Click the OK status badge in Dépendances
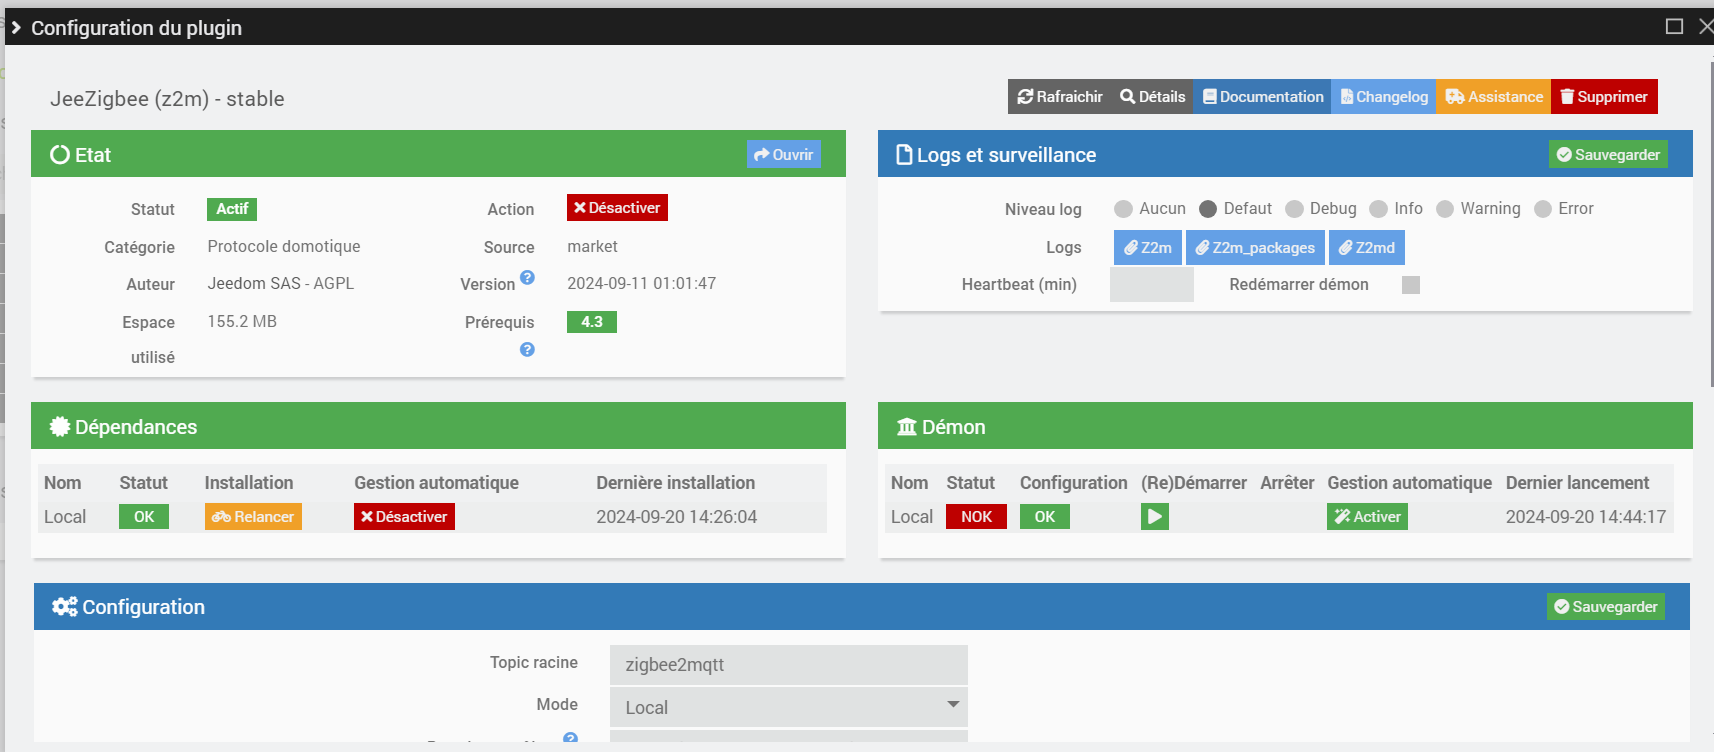 click(144, 517)
